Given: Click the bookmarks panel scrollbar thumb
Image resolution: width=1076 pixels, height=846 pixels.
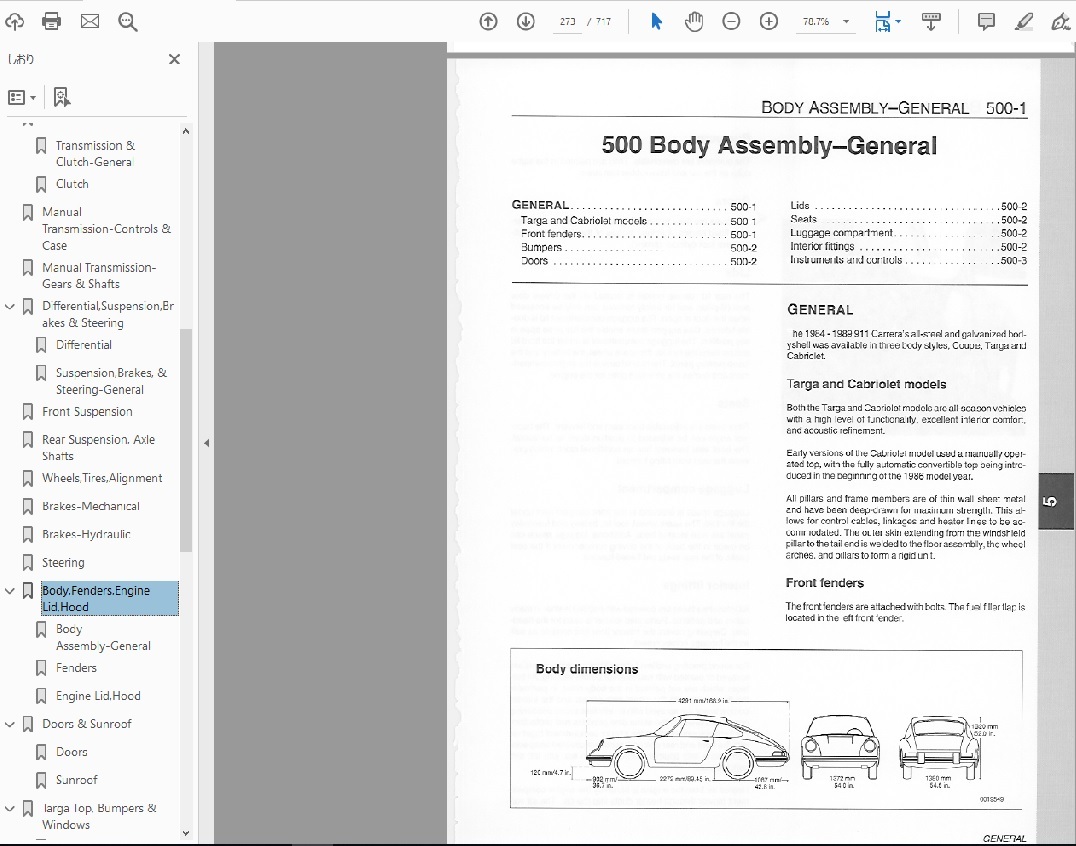Looking at the screenshot, I should click(x=186, y=440).
